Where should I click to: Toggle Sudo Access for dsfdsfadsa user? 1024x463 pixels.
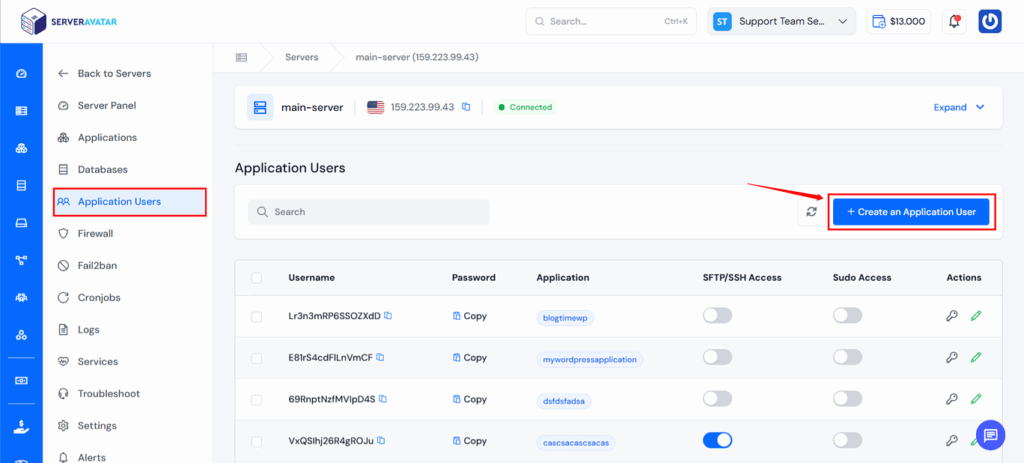coord(847,399)
